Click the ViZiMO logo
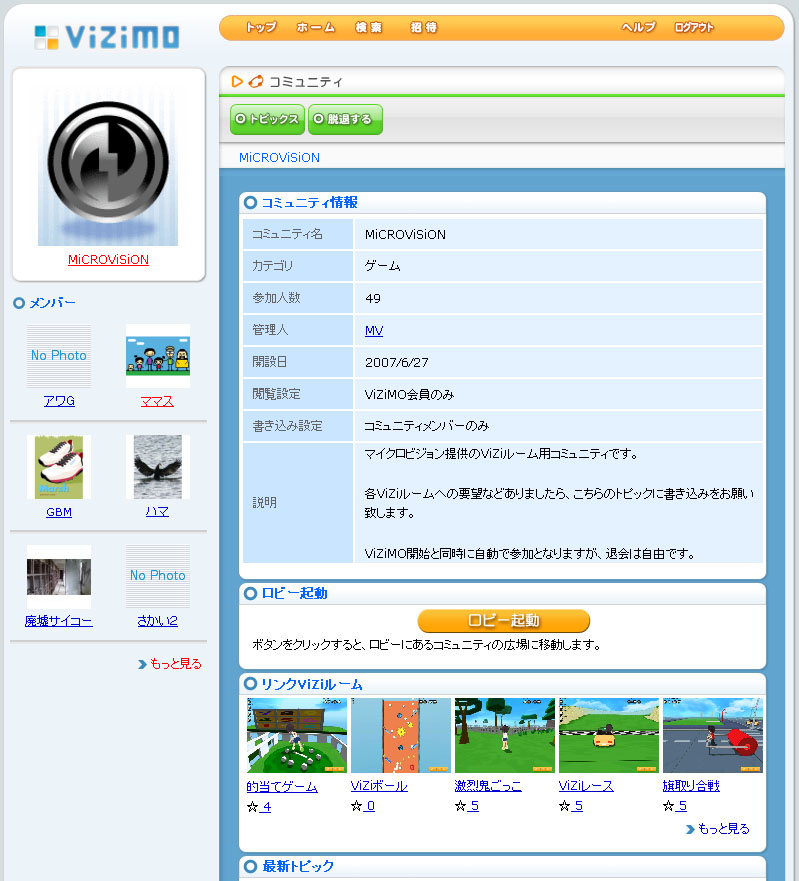Screen dimensions: 799x881 click(107, 38)
